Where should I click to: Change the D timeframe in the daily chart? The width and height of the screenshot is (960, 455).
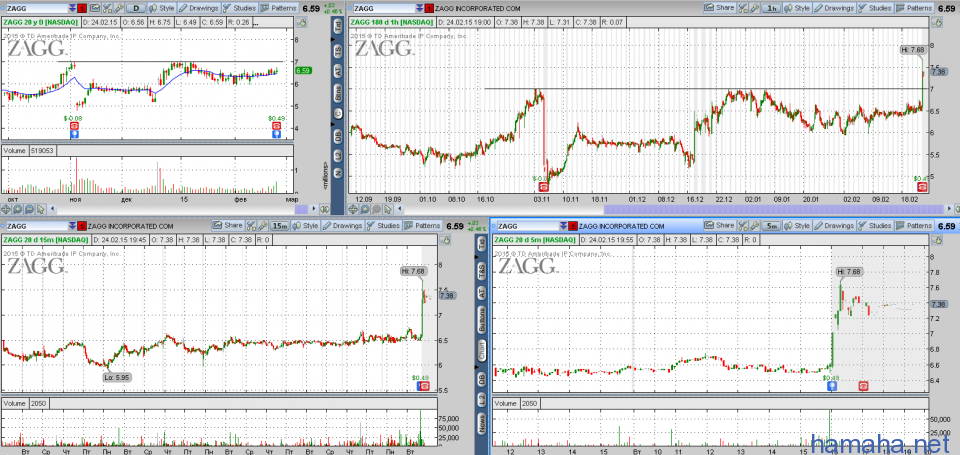(136, 8)
